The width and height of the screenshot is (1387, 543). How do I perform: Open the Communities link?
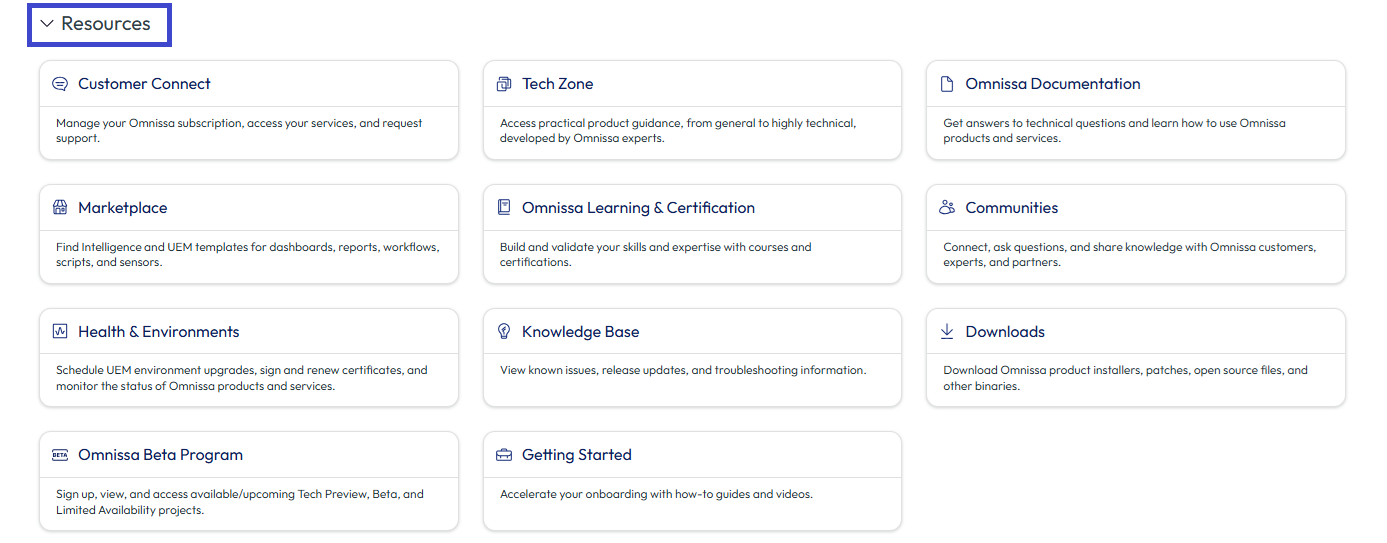1011,208
